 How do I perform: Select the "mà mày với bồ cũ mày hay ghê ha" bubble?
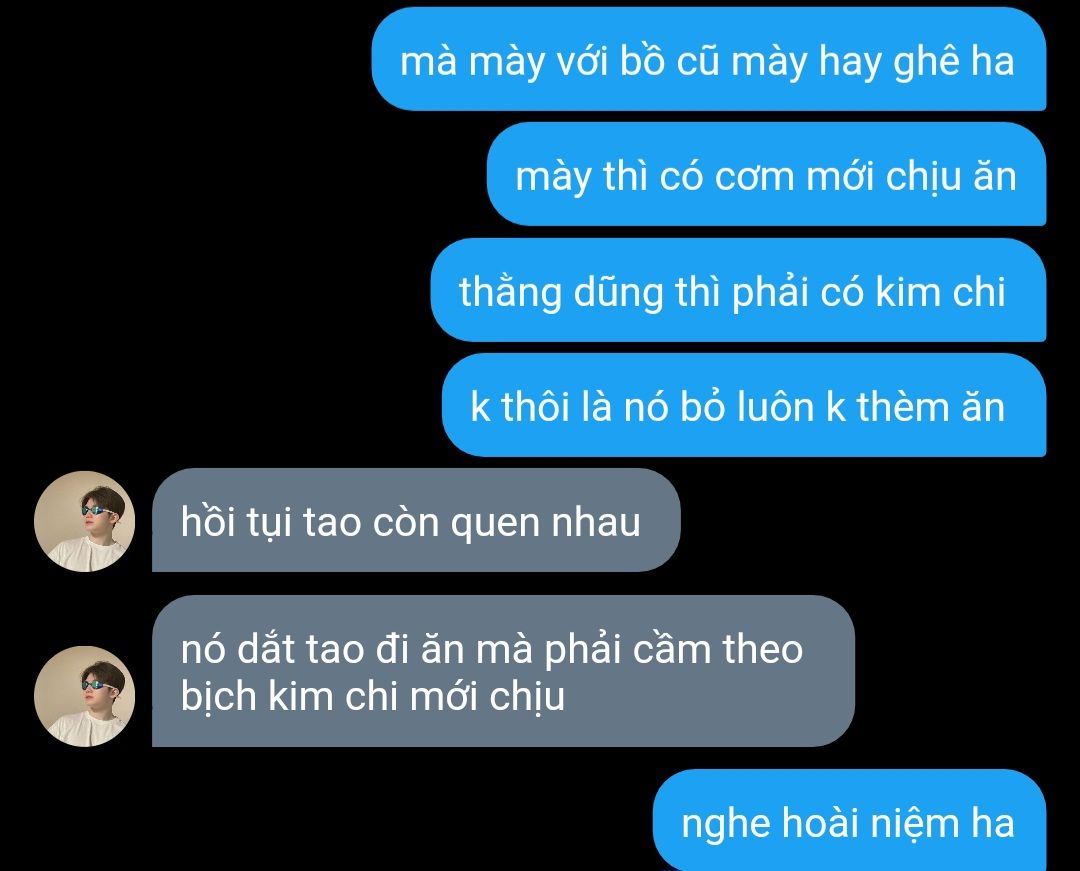(709, 59)
